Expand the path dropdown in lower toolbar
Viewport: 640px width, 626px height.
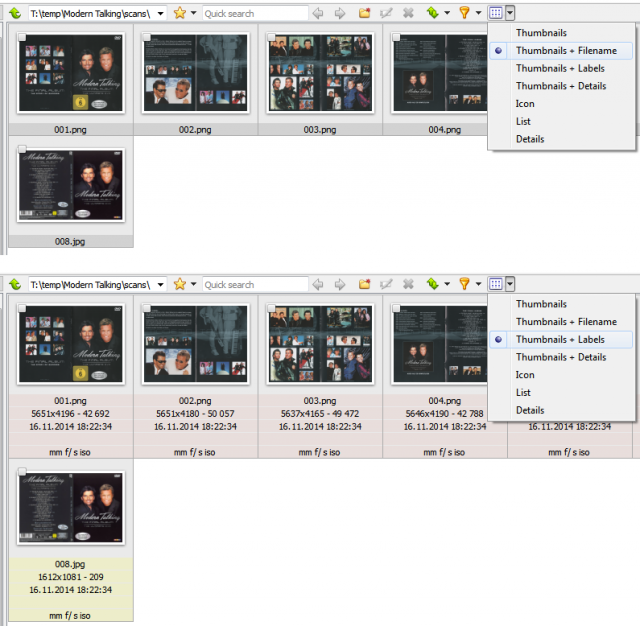(161, 284)
